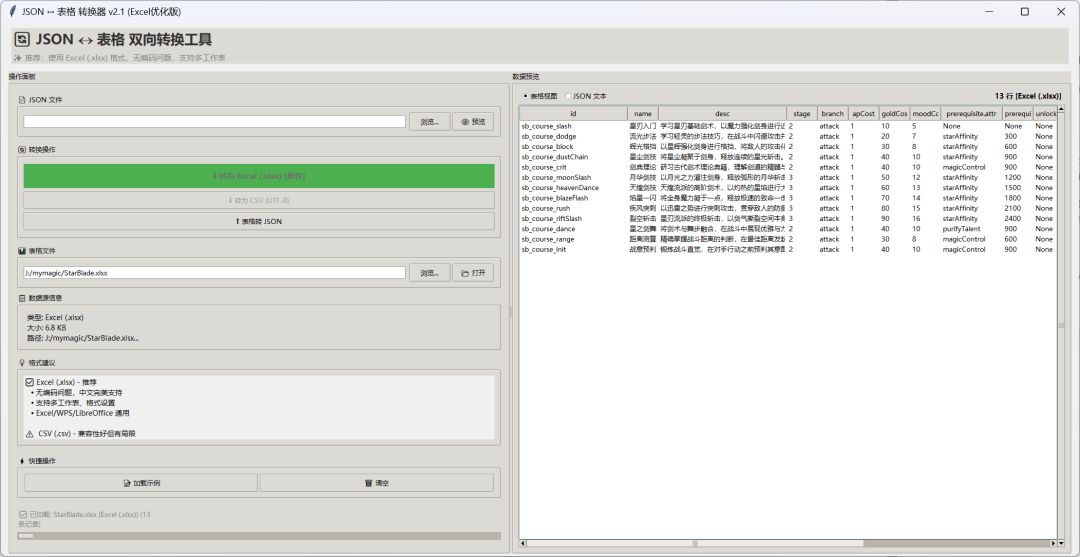This screenshot has width=1080, height=557.
Task: Select the sb_course_block row
Action: [788, 147]
